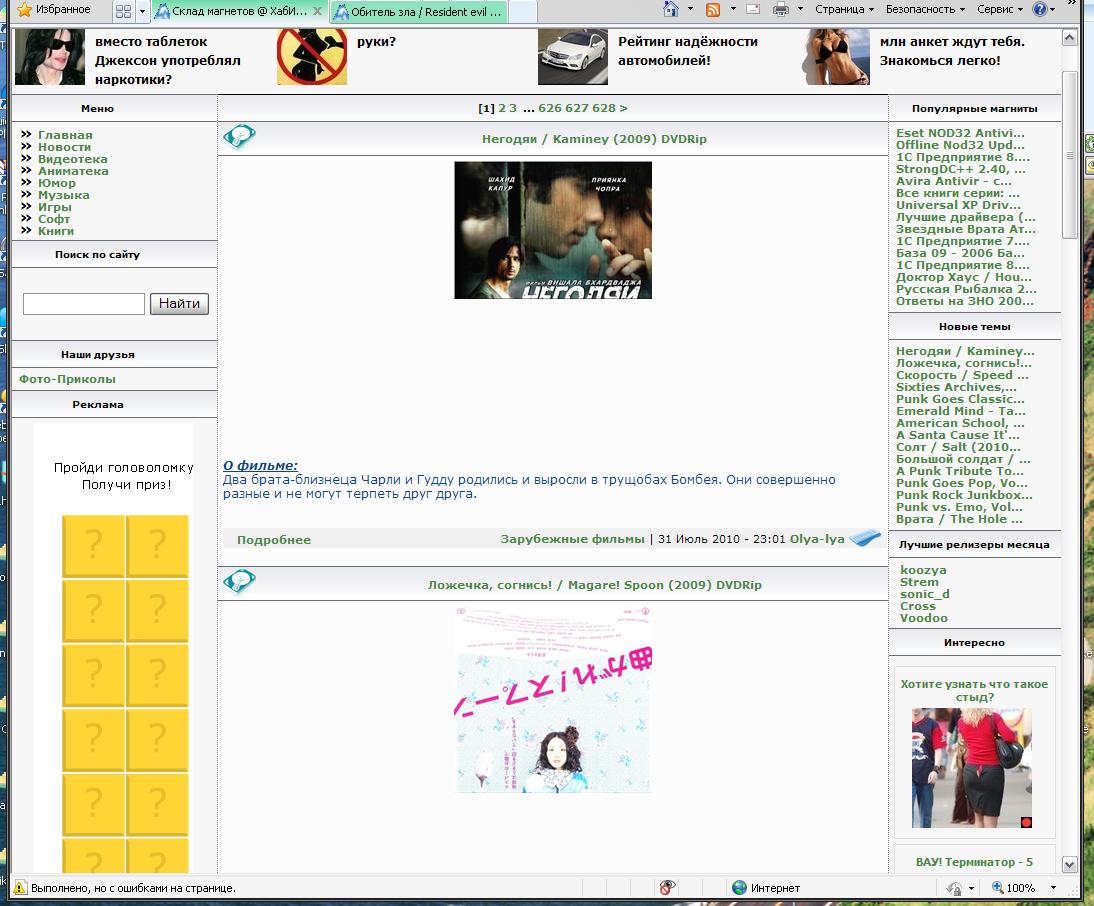
Task: Click the Найти search button
Action: pos(179,303)
